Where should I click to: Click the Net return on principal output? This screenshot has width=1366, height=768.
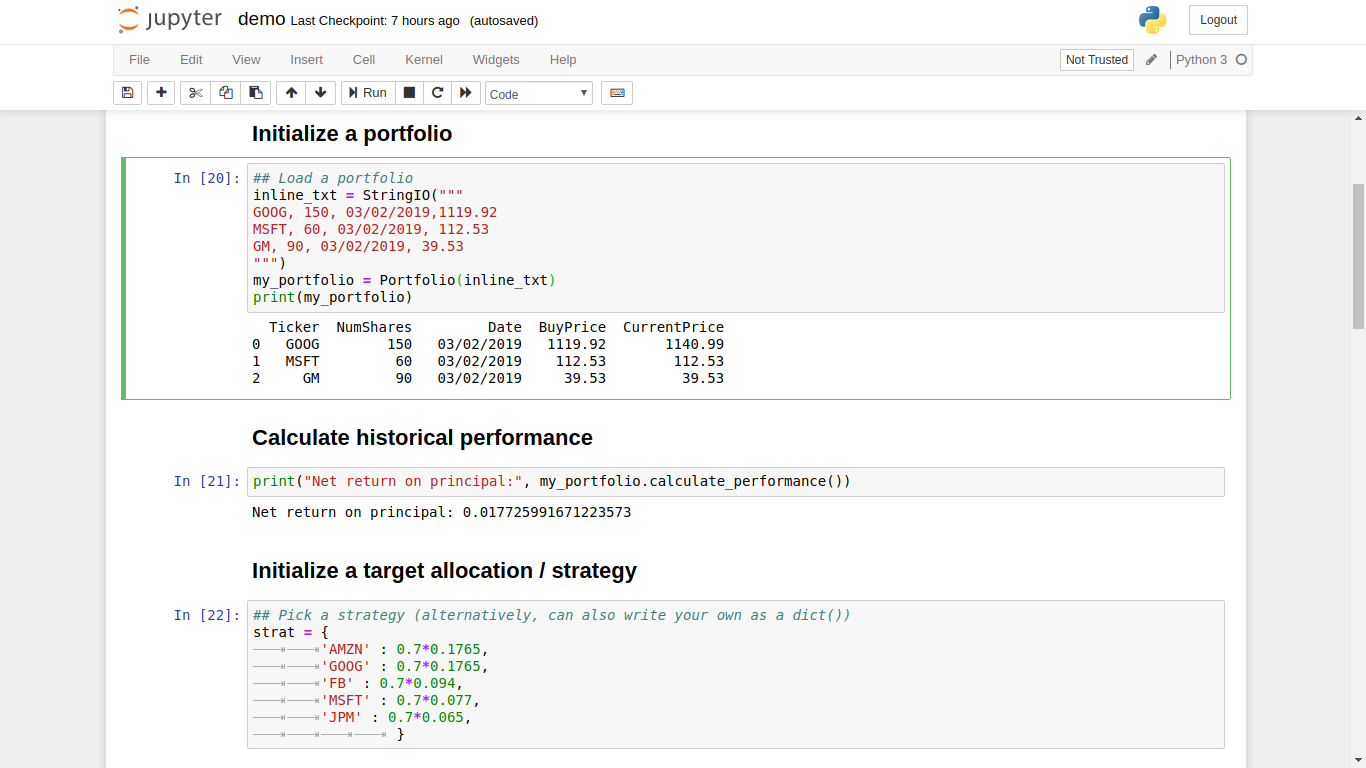[x=441, y=512]
